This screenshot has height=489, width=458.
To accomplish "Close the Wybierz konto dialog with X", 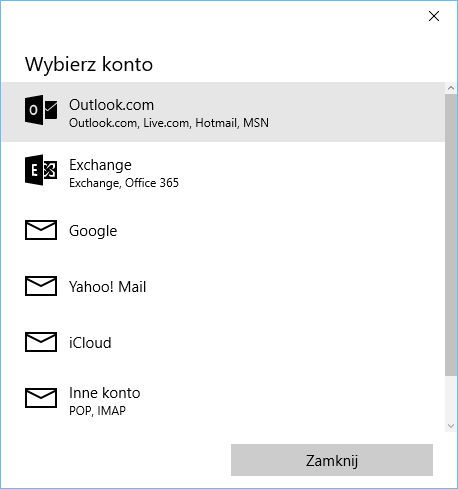I will pyautogui.click(x=434, y=16).
